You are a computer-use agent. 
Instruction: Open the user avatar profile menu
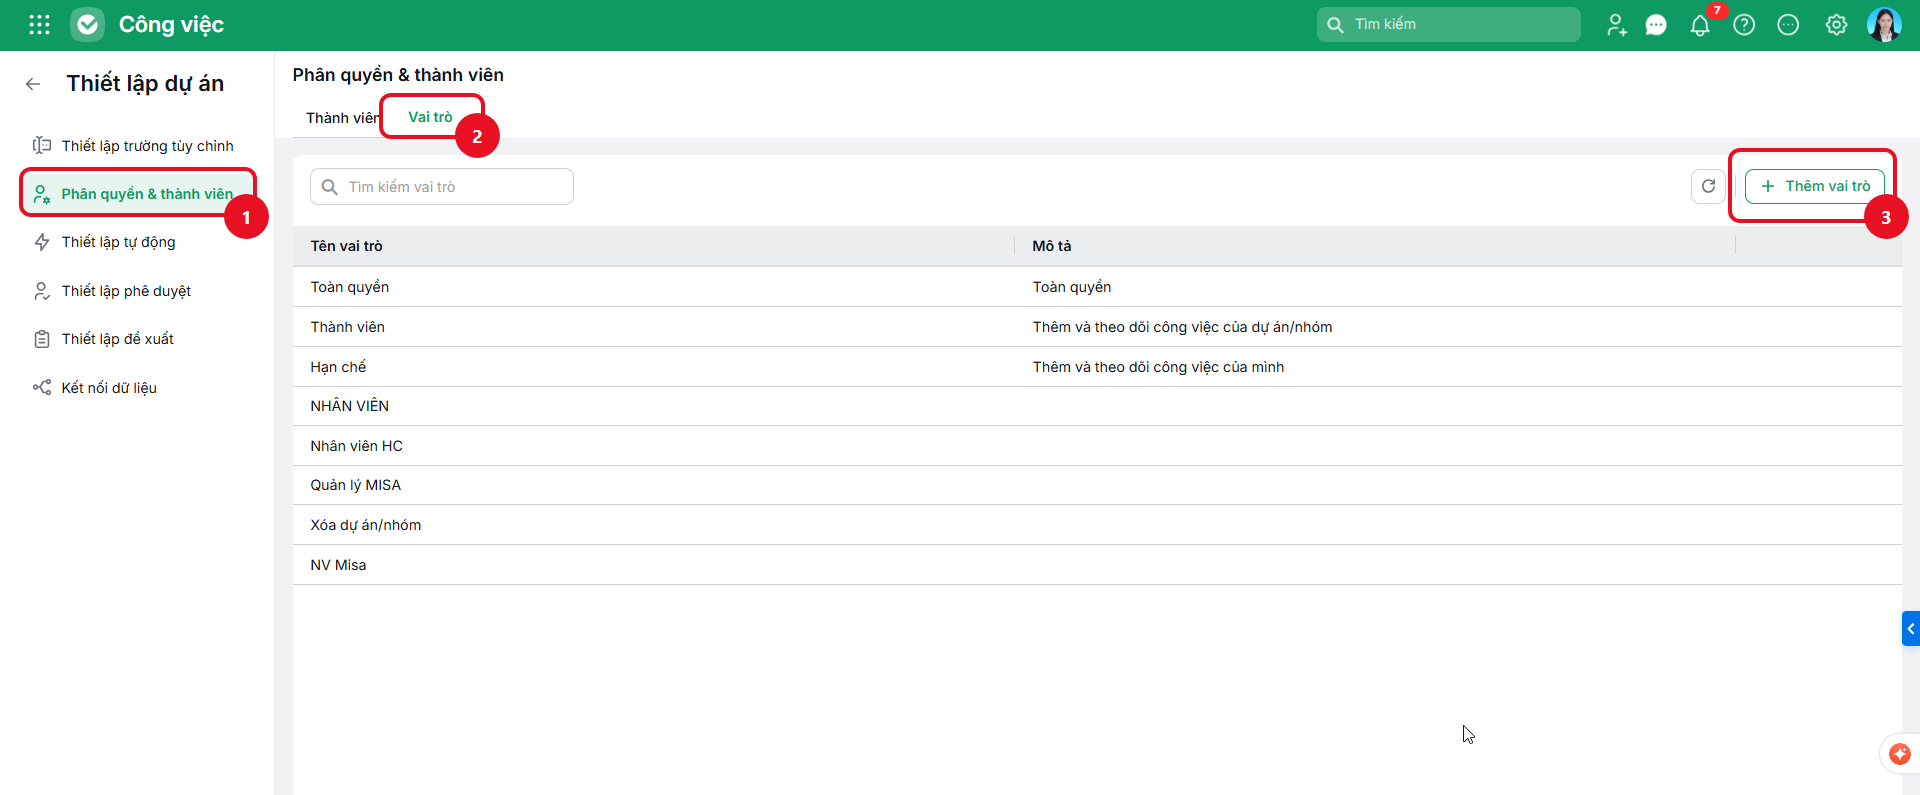(x=1884, y=25)
